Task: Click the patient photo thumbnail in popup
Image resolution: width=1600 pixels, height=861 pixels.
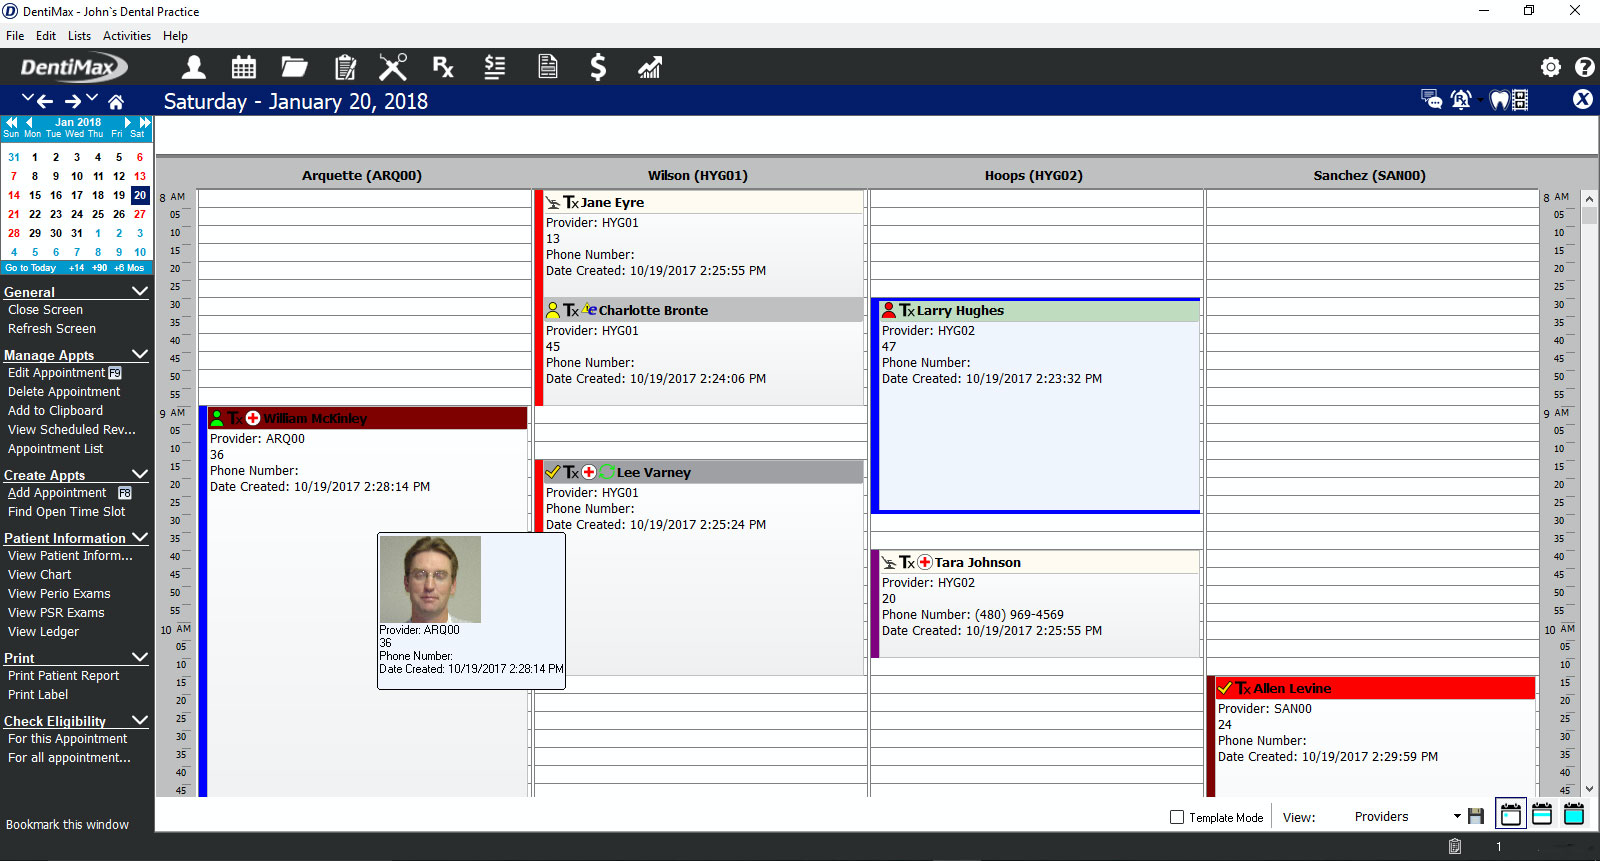Action: [430, 579]
